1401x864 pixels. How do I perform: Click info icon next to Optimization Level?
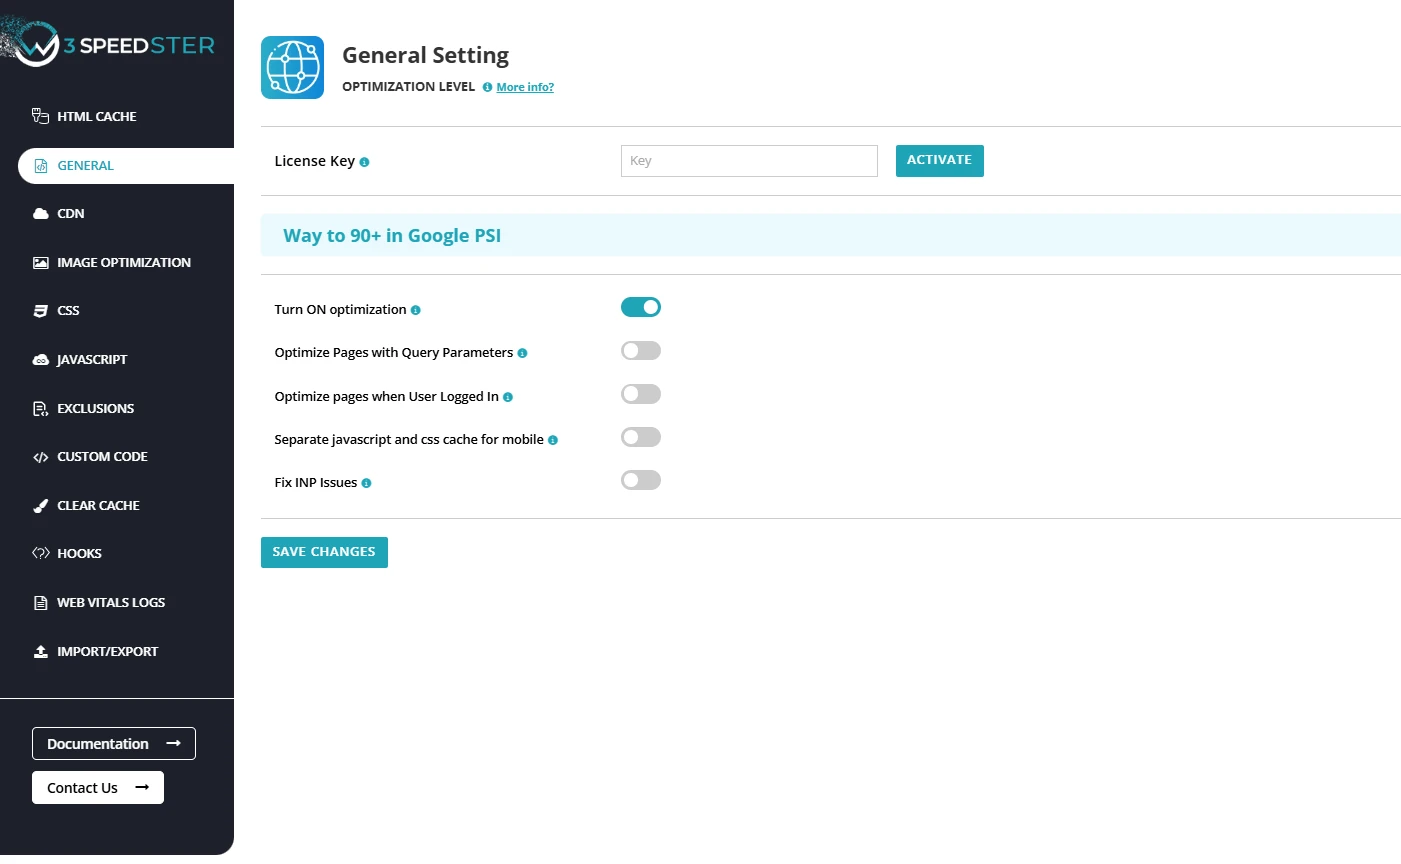(487, 88)
